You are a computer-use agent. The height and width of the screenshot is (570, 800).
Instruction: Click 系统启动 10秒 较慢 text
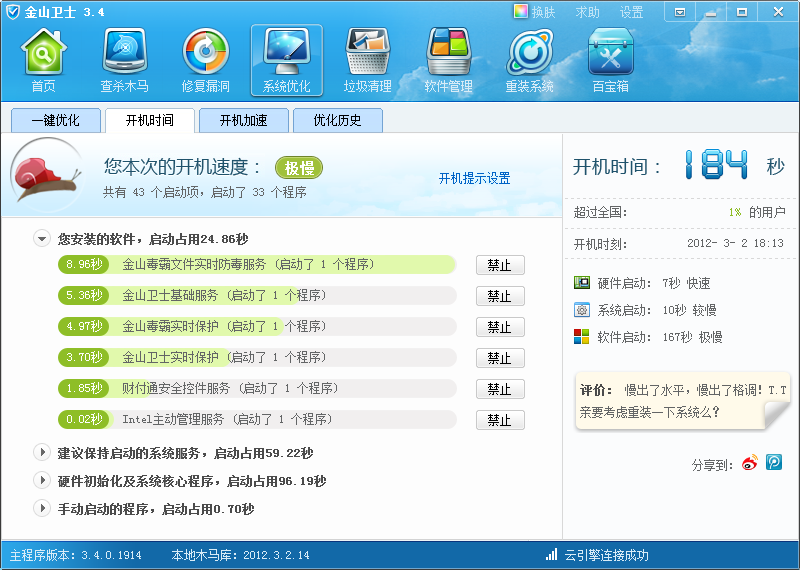657,310
